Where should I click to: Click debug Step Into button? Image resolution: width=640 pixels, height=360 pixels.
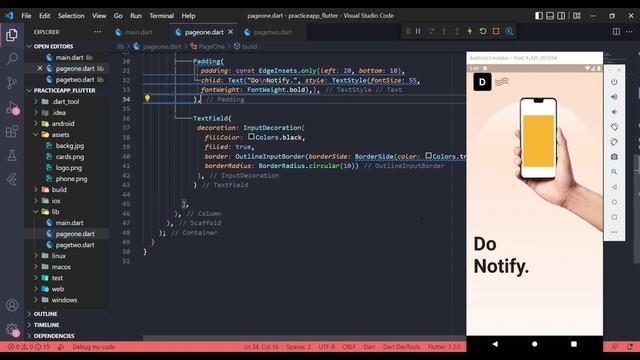[444, 31]
